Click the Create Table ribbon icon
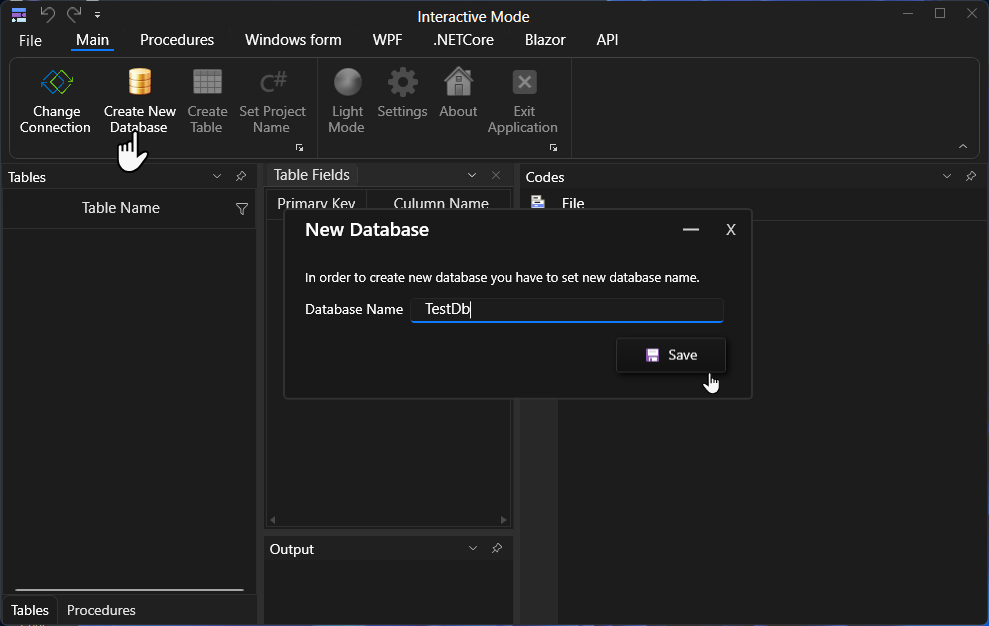This screenshot has height=626, width=989. pos(207,82)
